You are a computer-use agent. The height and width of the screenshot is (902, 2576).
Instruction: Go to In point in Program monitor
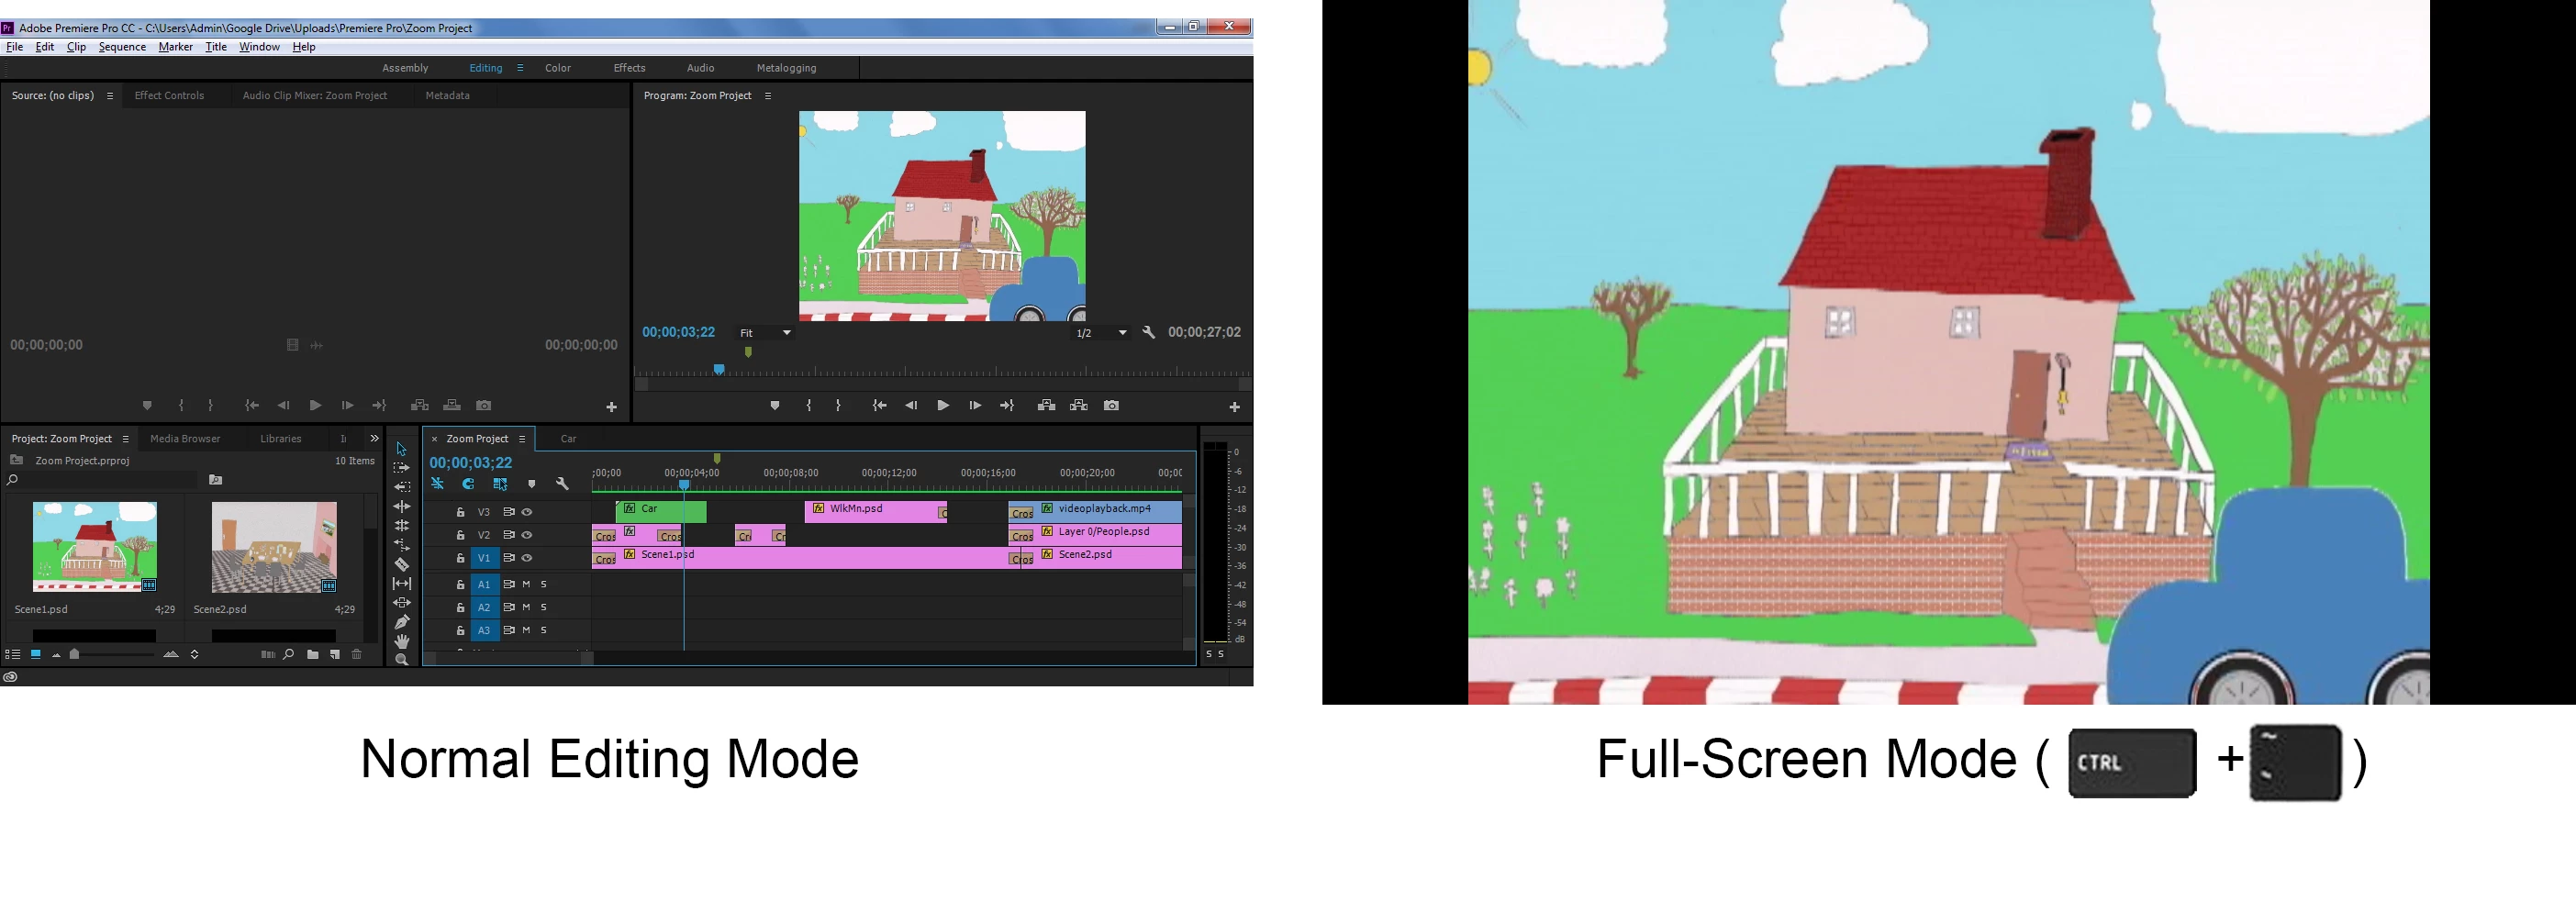coord(879,405)
